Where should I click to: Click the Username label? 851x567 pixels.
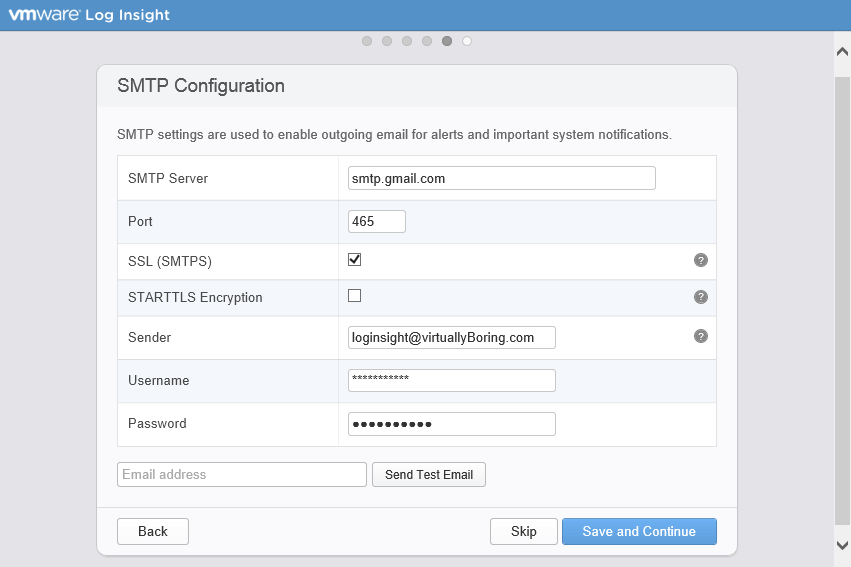pos(158,380)
